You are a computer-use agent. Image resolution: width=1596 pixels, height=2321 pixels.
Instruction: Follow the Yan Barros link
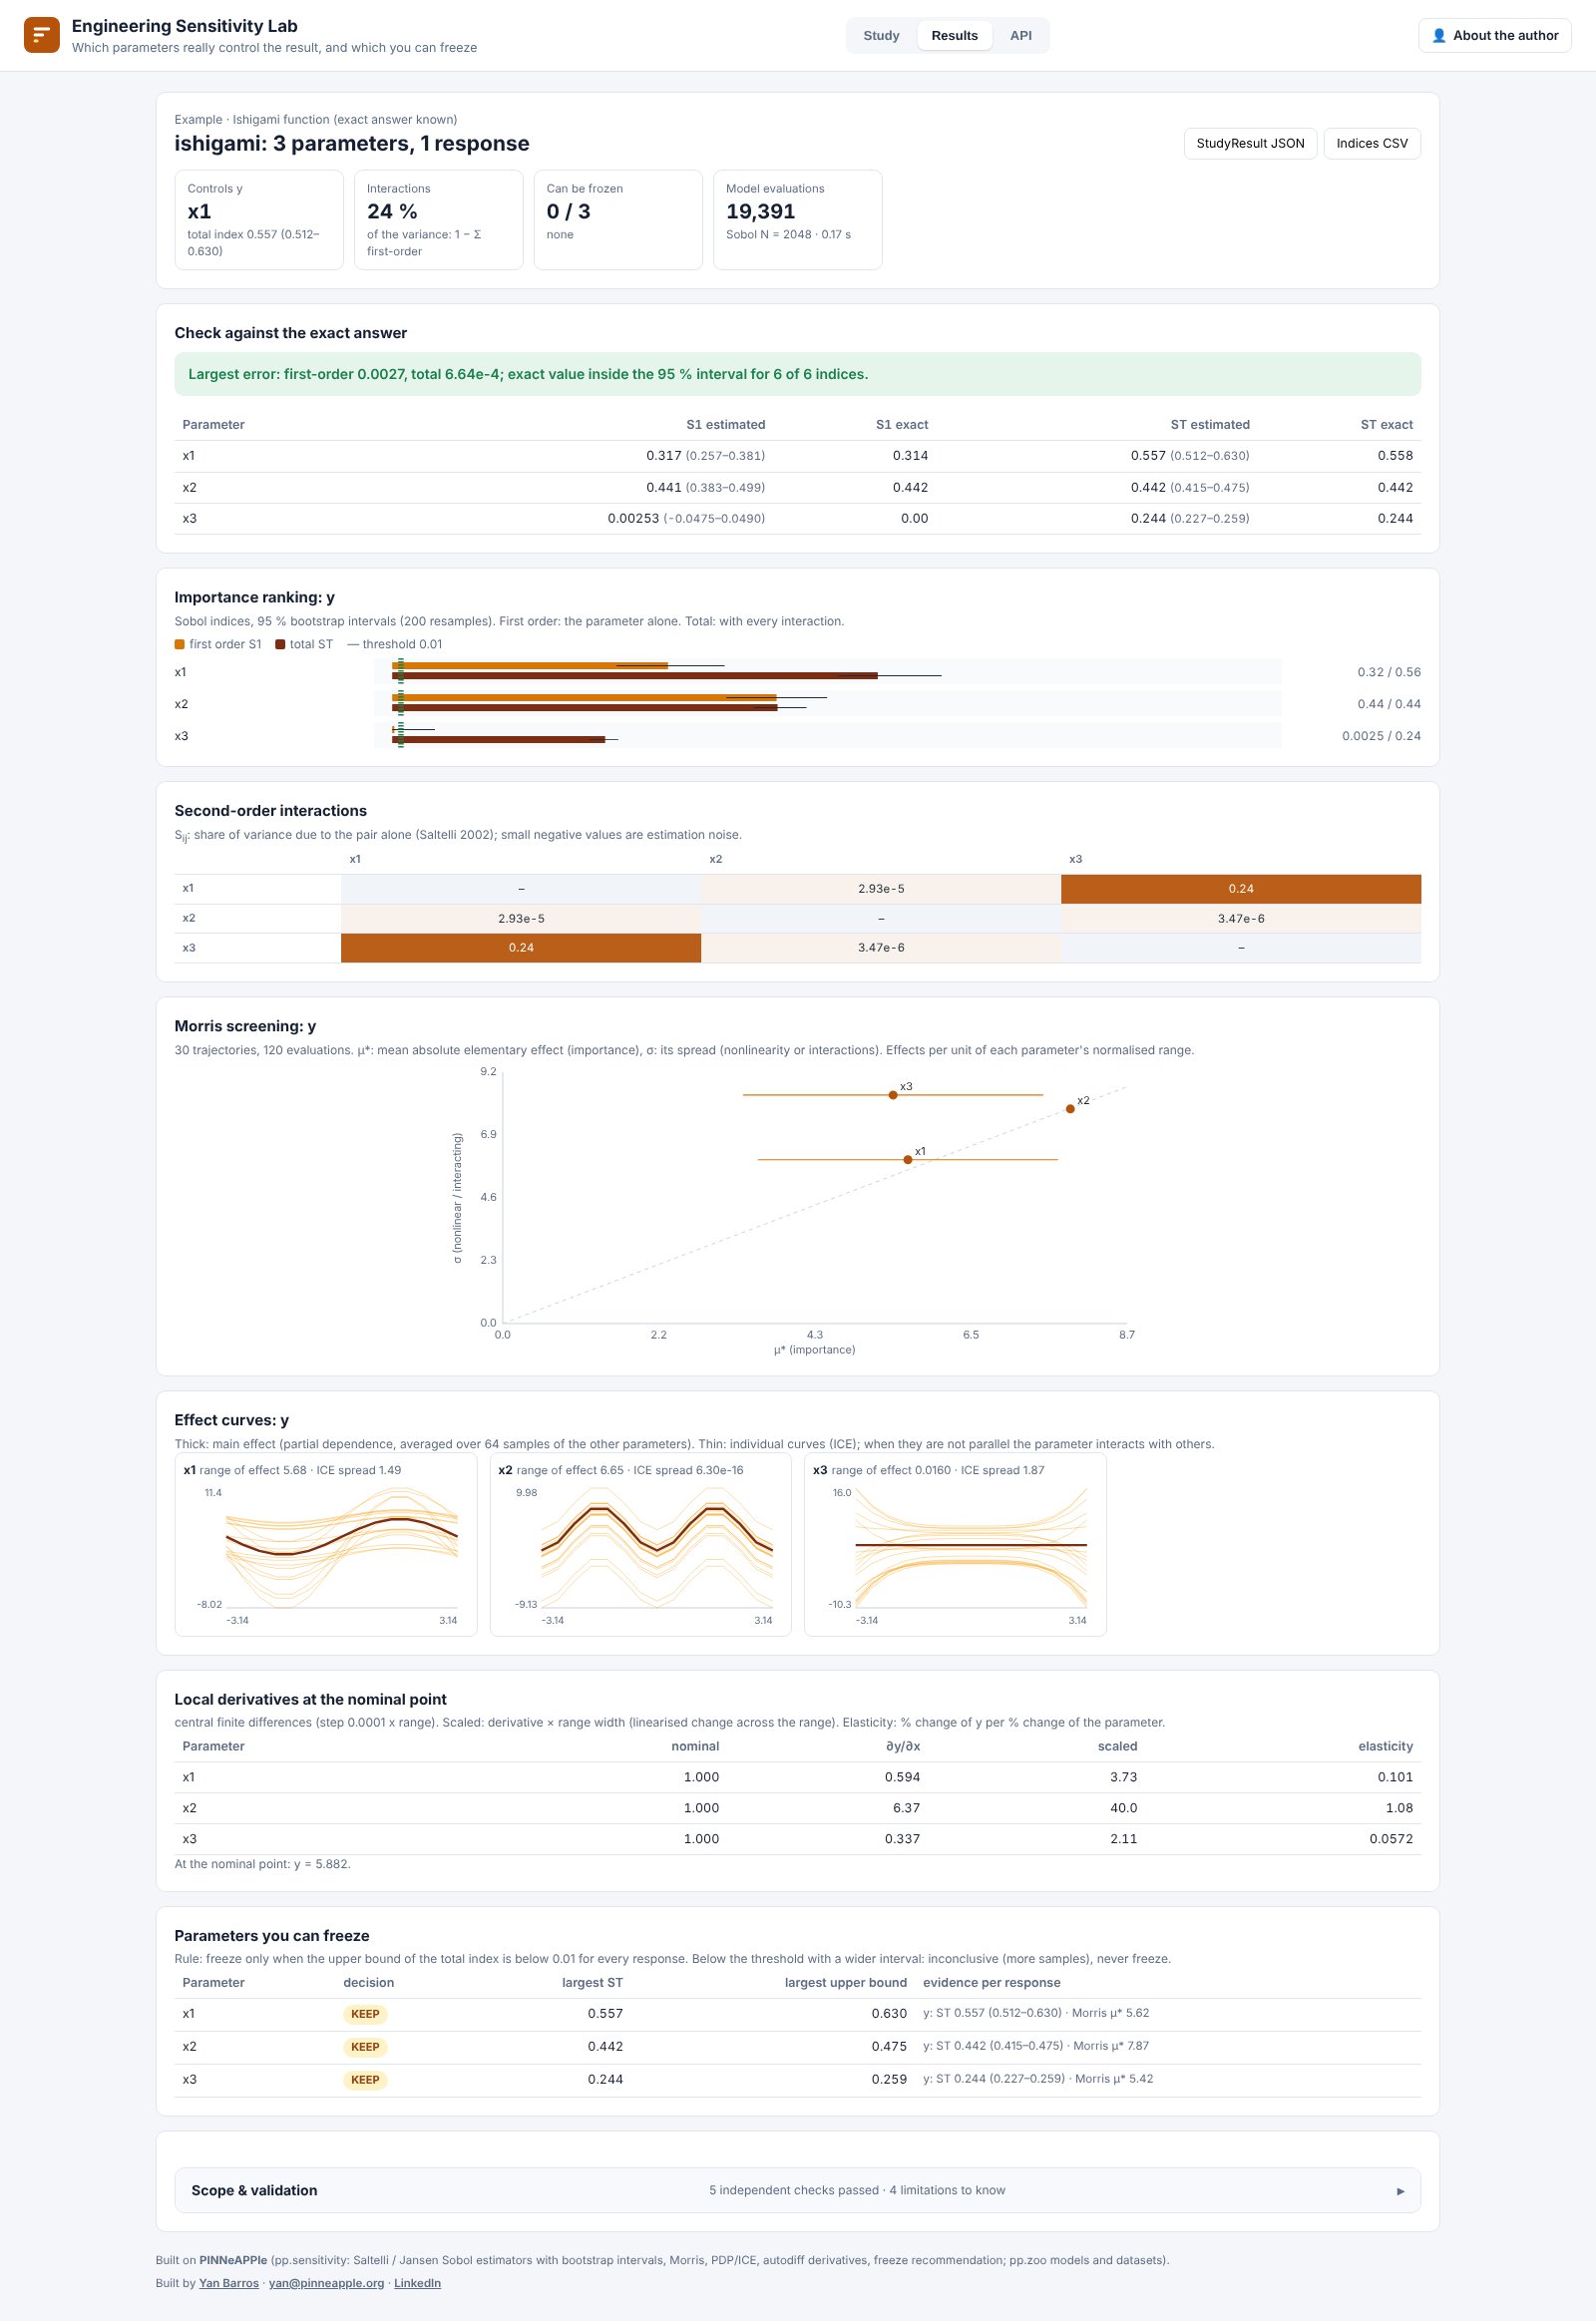[228, 2283]
